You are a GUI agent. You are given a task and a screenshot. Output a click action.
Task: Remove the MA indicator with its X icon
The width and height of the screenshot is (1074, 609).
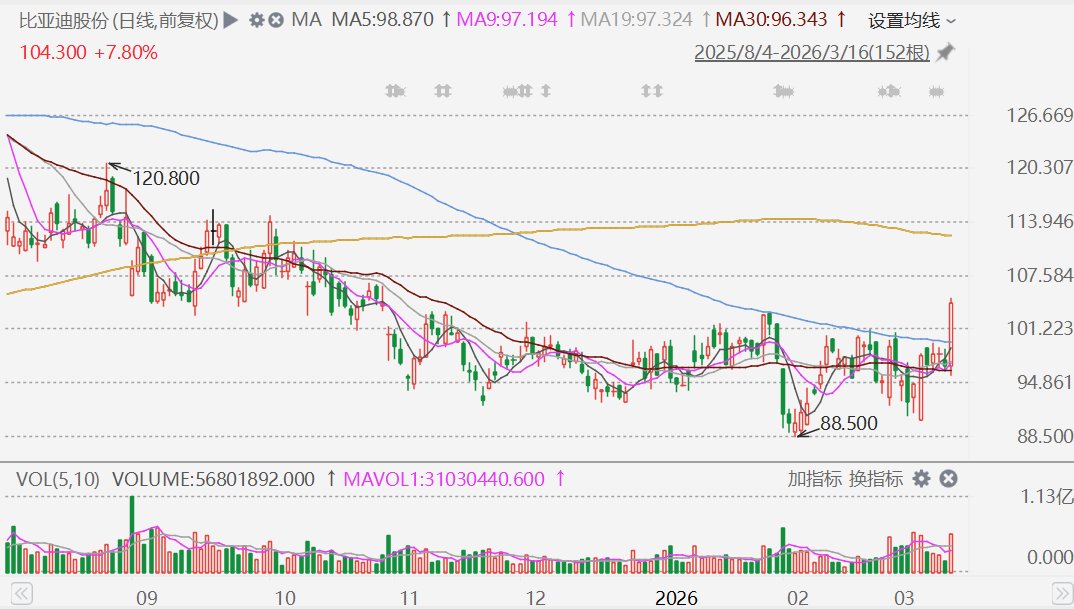pyautogui.click(x=276, y=20)
